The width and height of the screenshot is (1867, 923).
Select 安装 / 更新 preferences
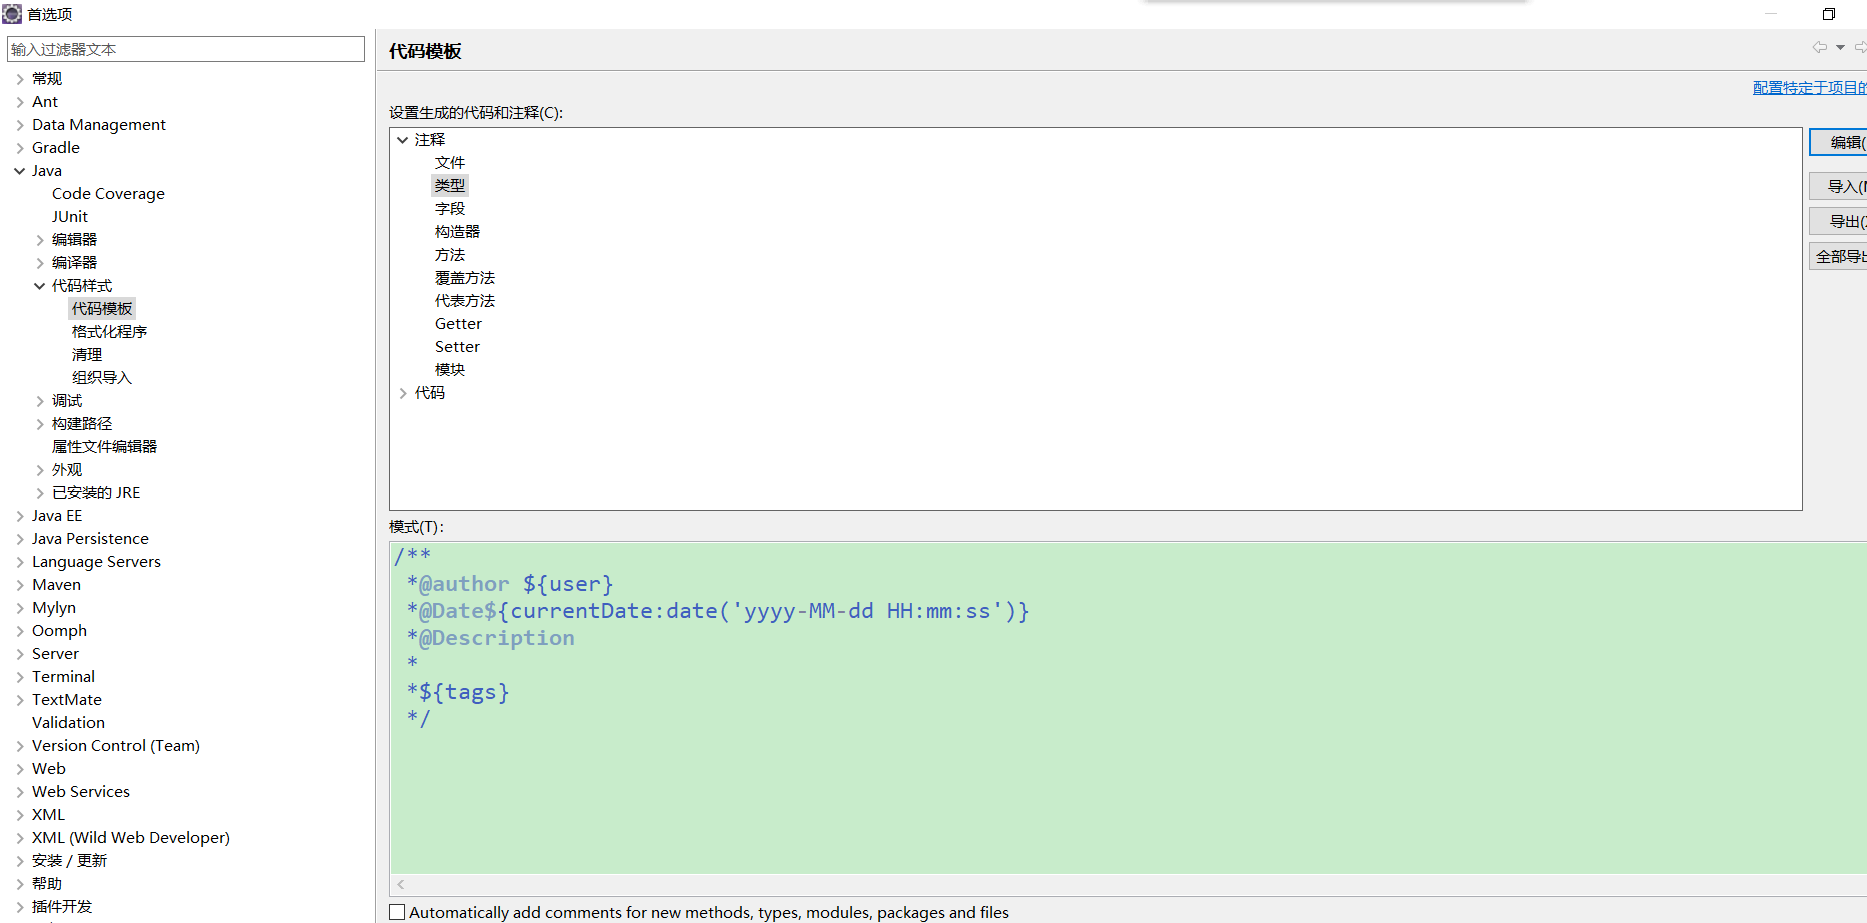click(x=69, y=861)
